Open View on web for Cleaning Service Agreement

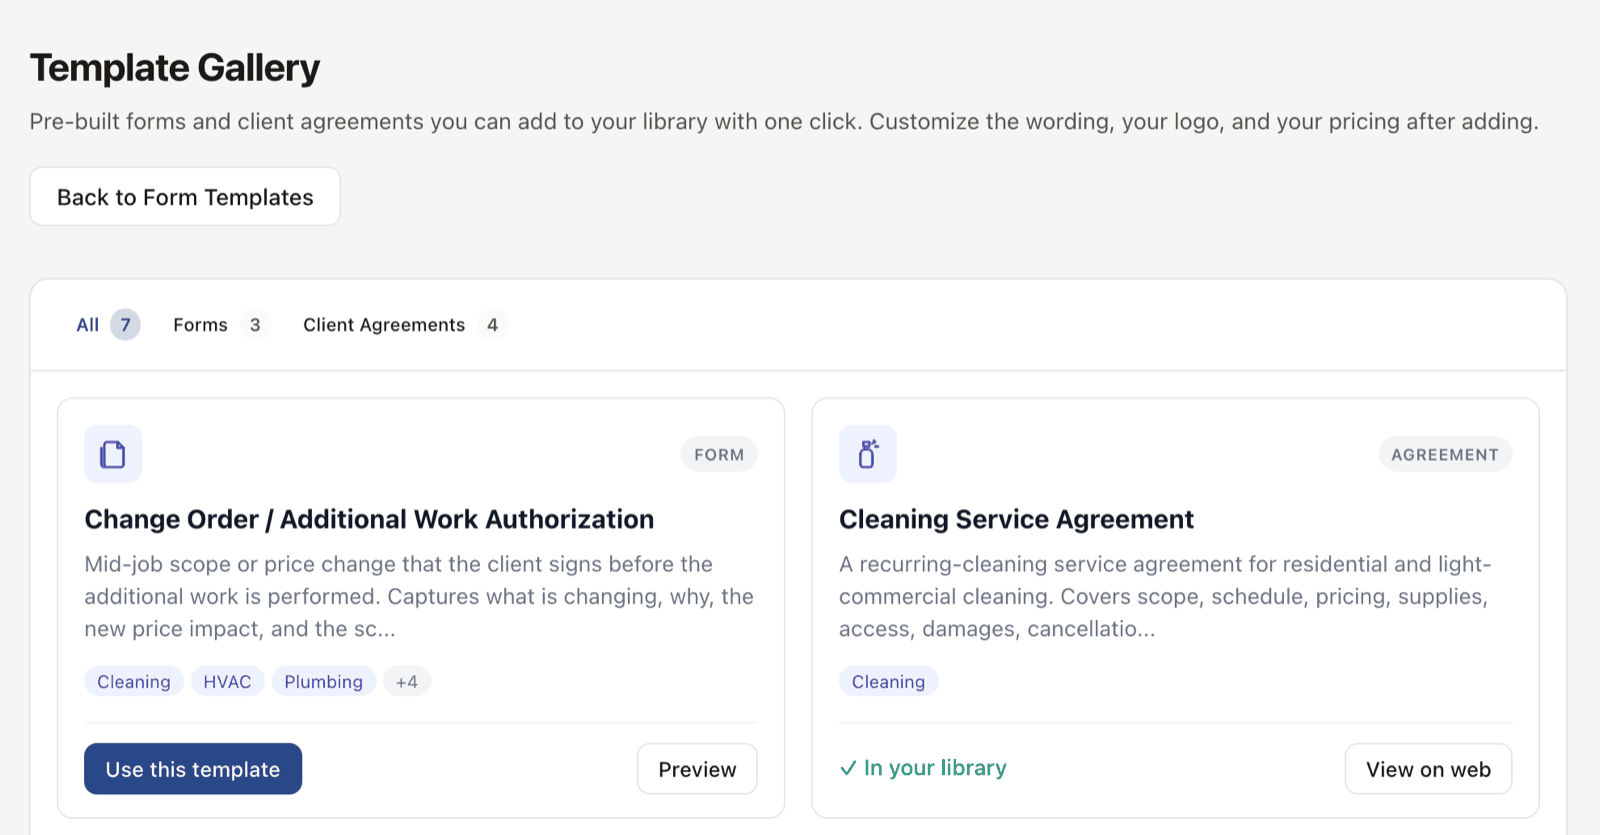[x=1428, y=769]
